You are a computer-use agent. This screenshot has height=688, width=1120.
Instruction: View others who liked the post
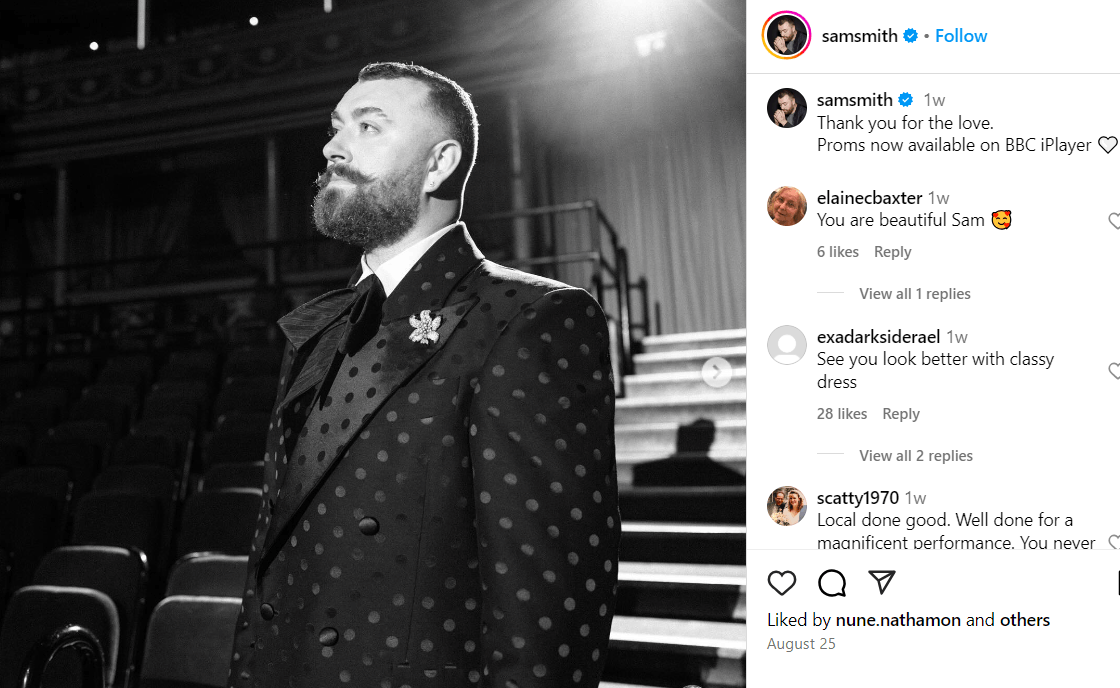coord(1025,620)
